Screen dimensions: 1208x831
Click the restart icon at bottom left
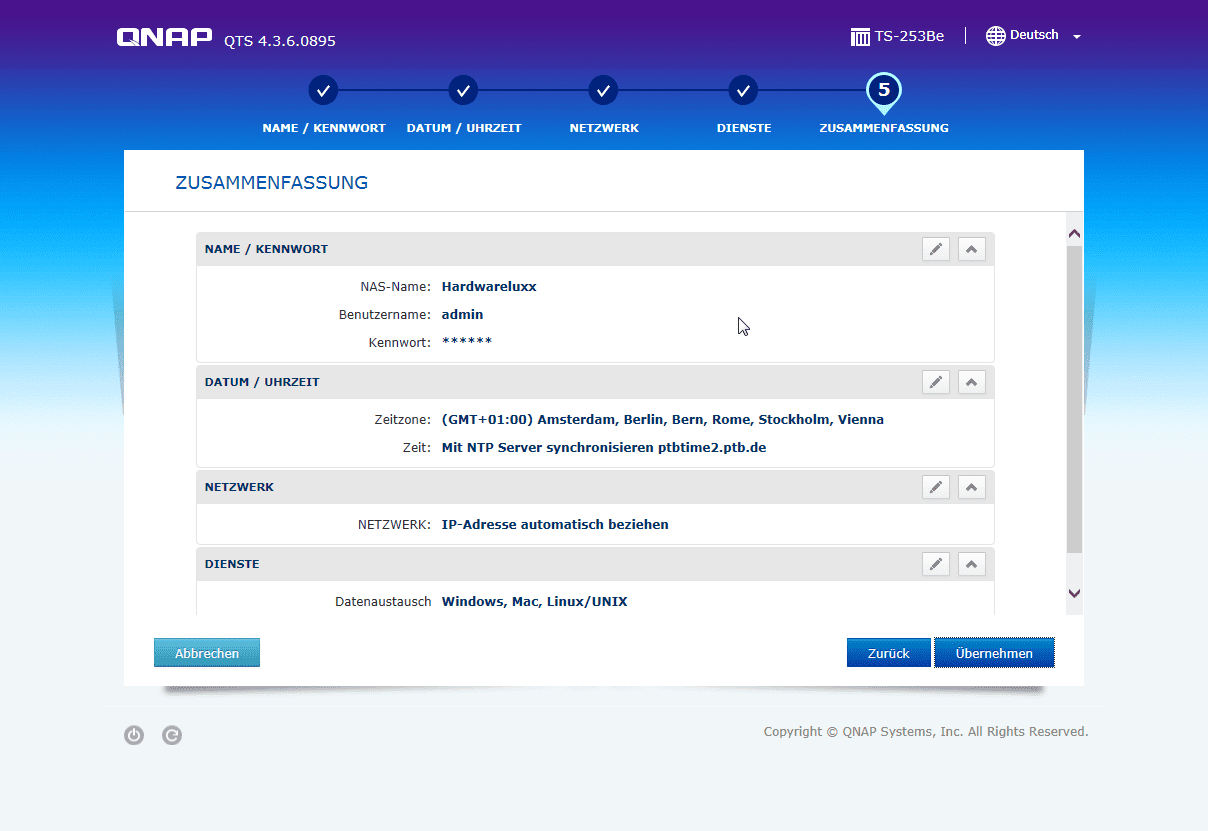pos(172,736)
